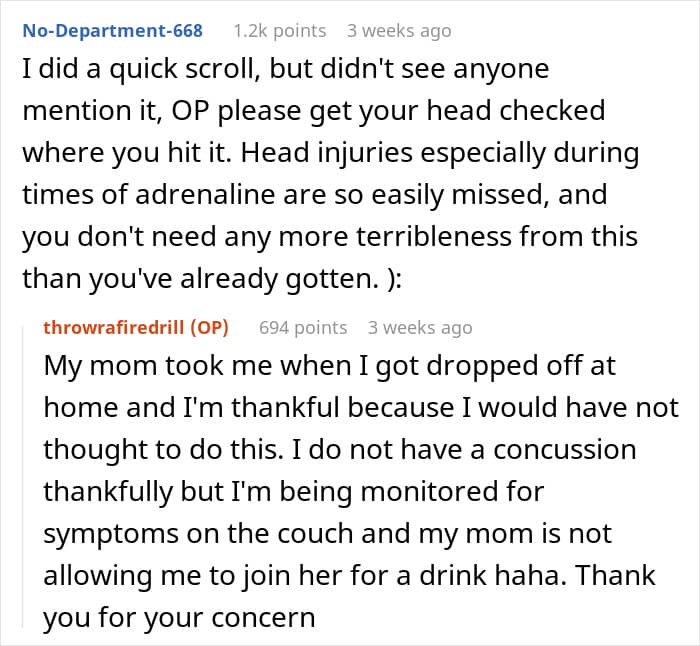Open timestamp link on throwrafiredrill's reply
The height and width of the screenshot is (646, 700).
pos(420,327)
